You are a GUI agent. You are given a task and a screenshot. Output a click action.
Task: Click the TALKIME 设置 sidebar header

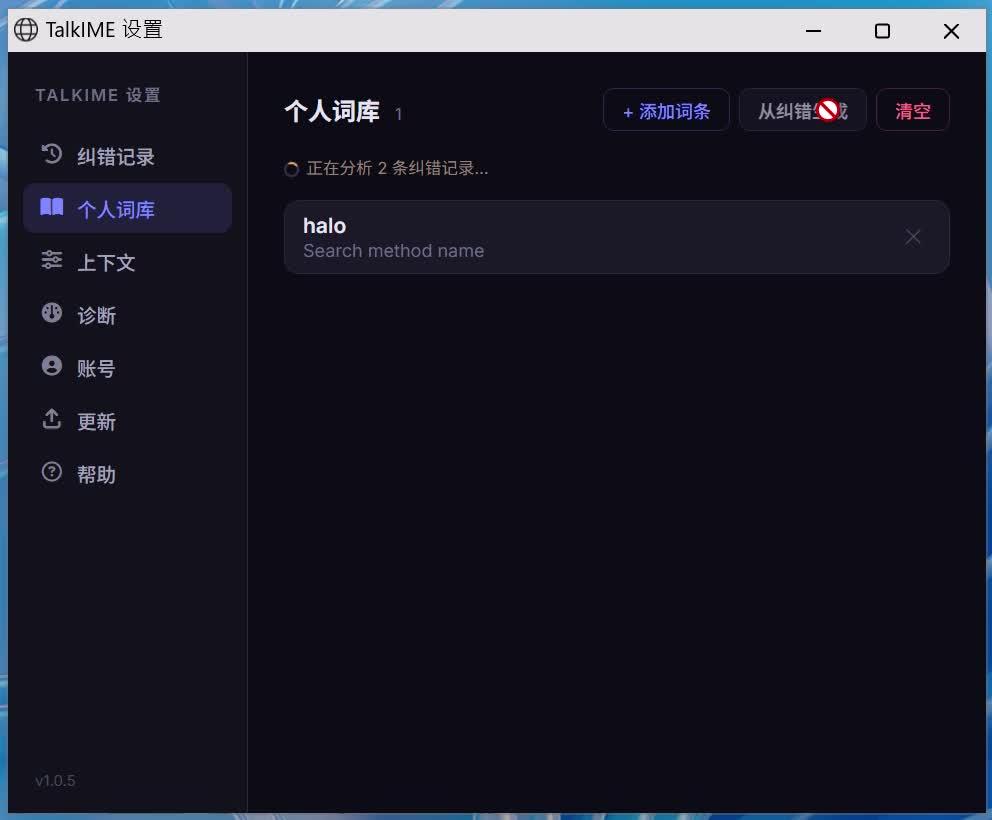coord(98,95)
